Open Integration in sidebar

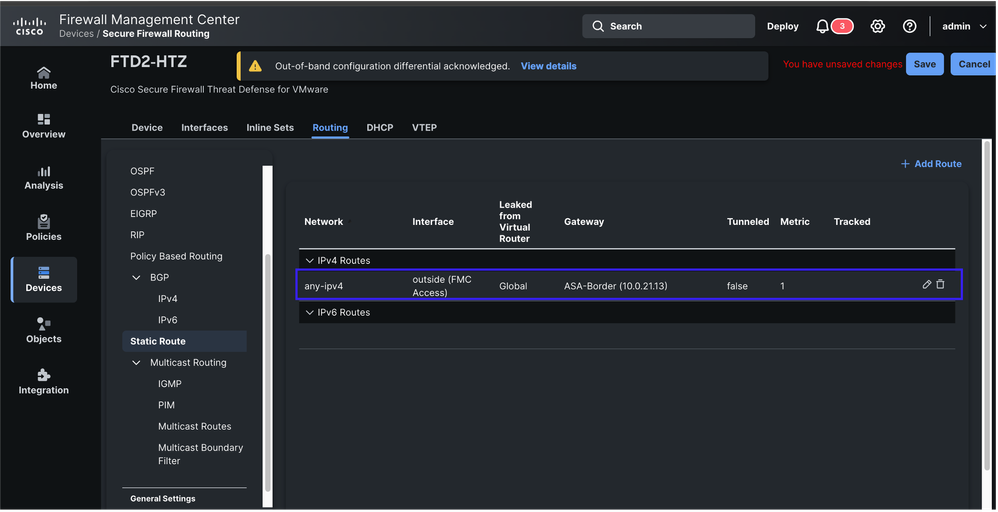[43, 382]
